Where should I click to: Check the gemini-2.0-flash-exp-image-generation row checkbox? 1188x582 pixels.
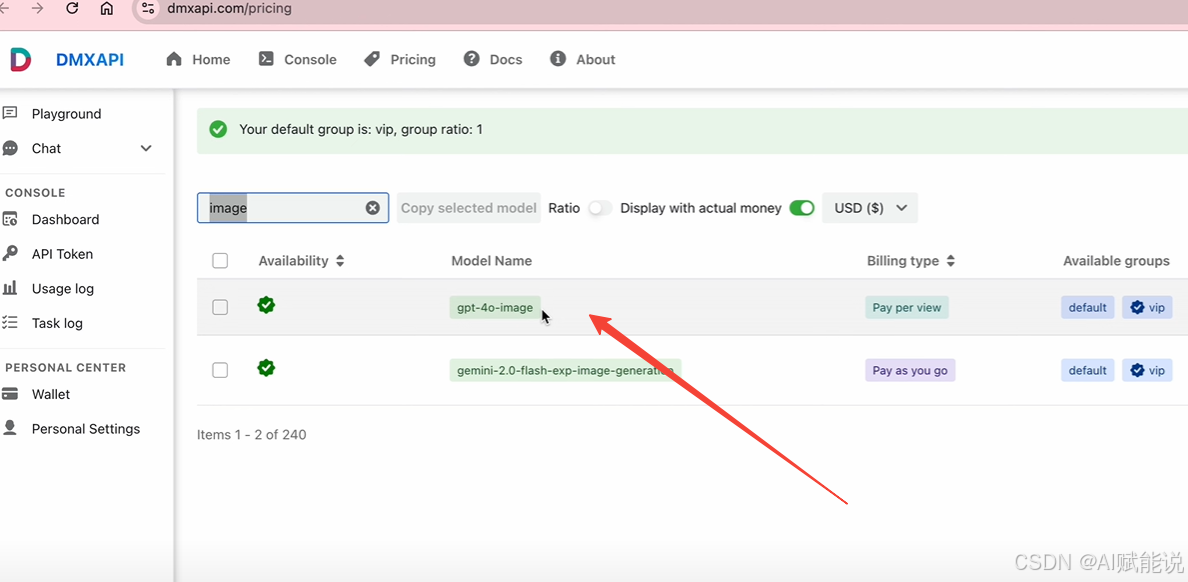point(220,370)
